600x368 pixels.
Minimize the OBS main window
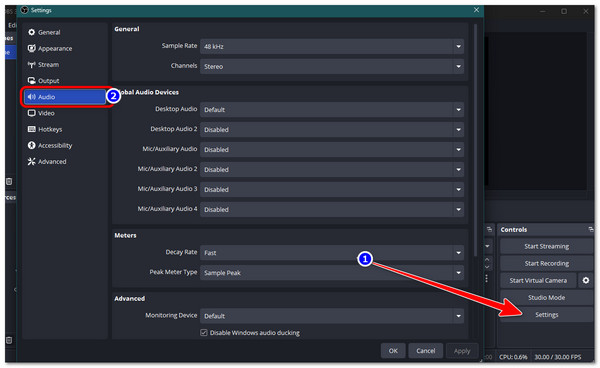[542, 11]
